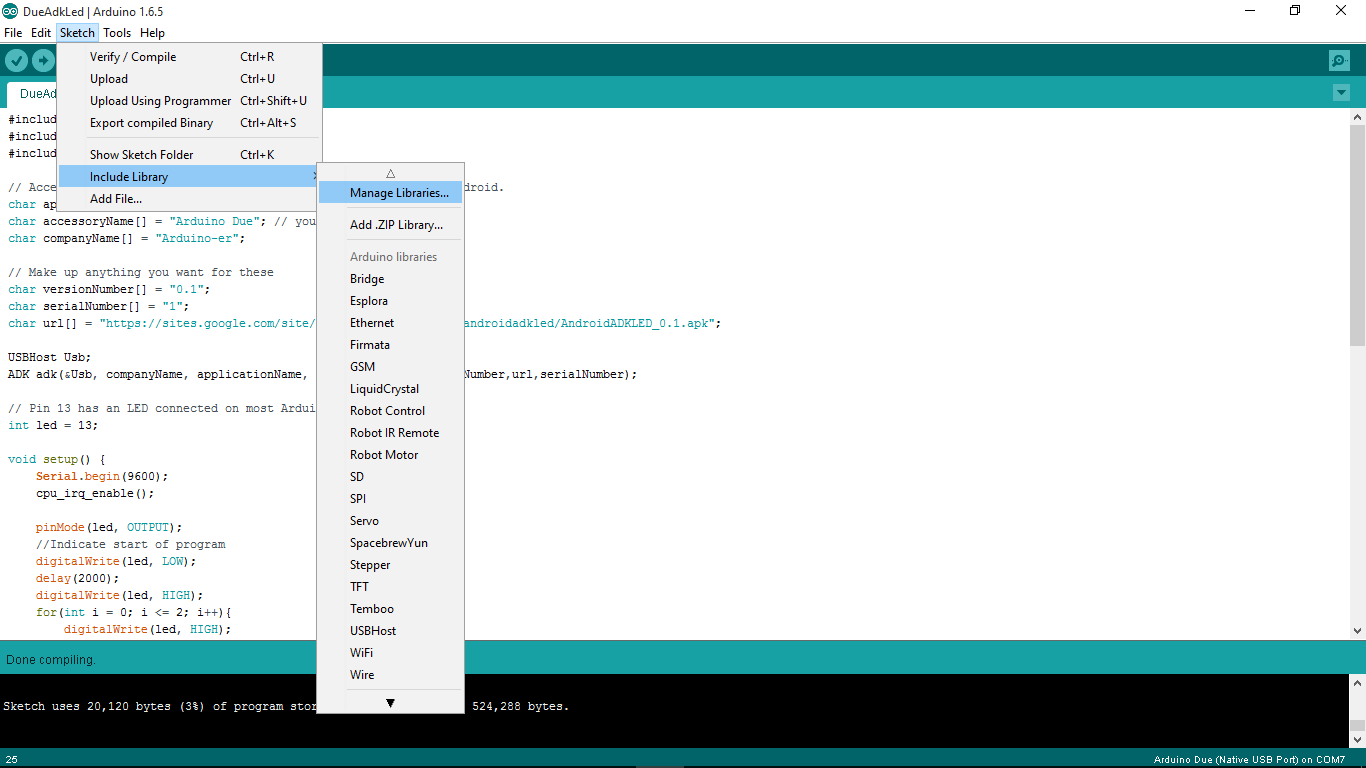This screenshot has height=768, width=1366.
Task: Include the Robot Motor library
Action: point(390,455)
